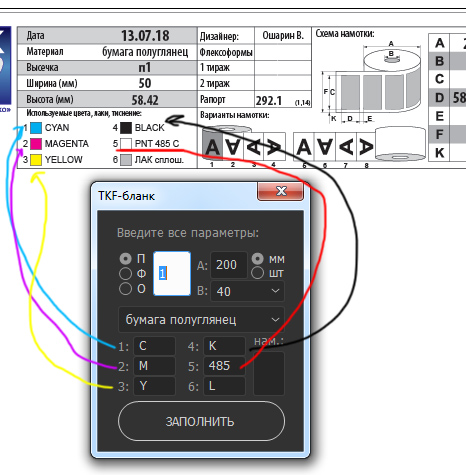Screen dimensions: 466x475
Task: Select winding variant 6 icon
Action: [x=325, y=147]
